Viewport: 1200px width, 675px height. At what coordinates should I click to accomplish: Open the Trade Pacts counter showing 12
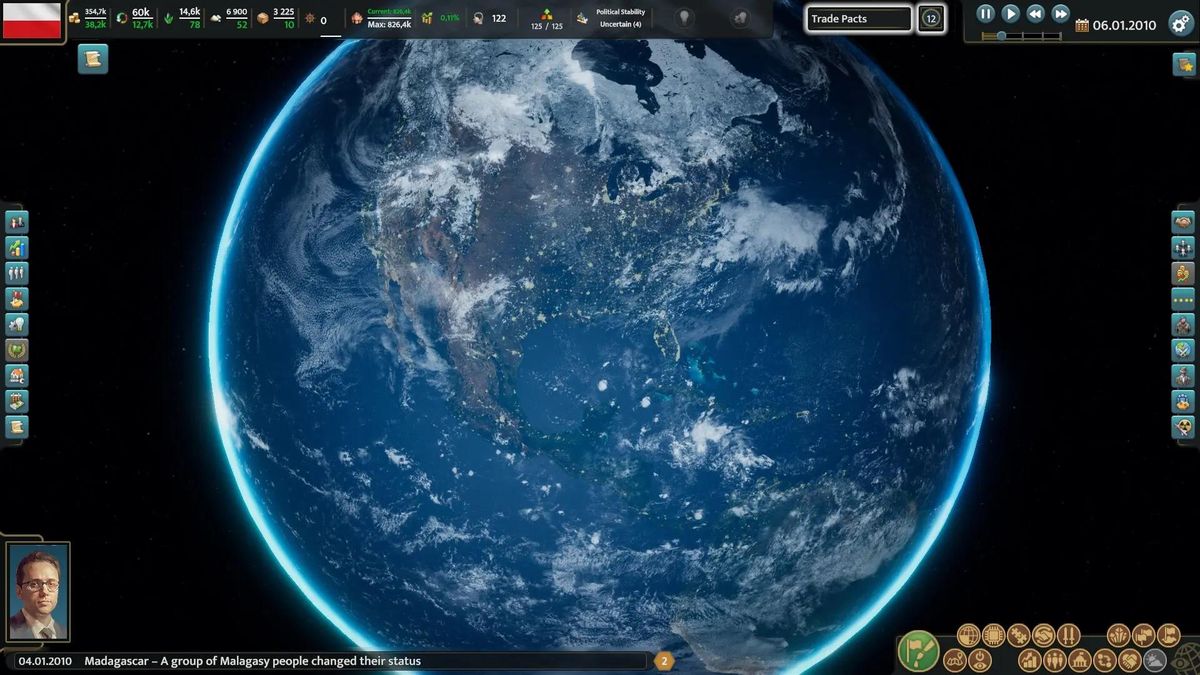(x=931, y=19)
